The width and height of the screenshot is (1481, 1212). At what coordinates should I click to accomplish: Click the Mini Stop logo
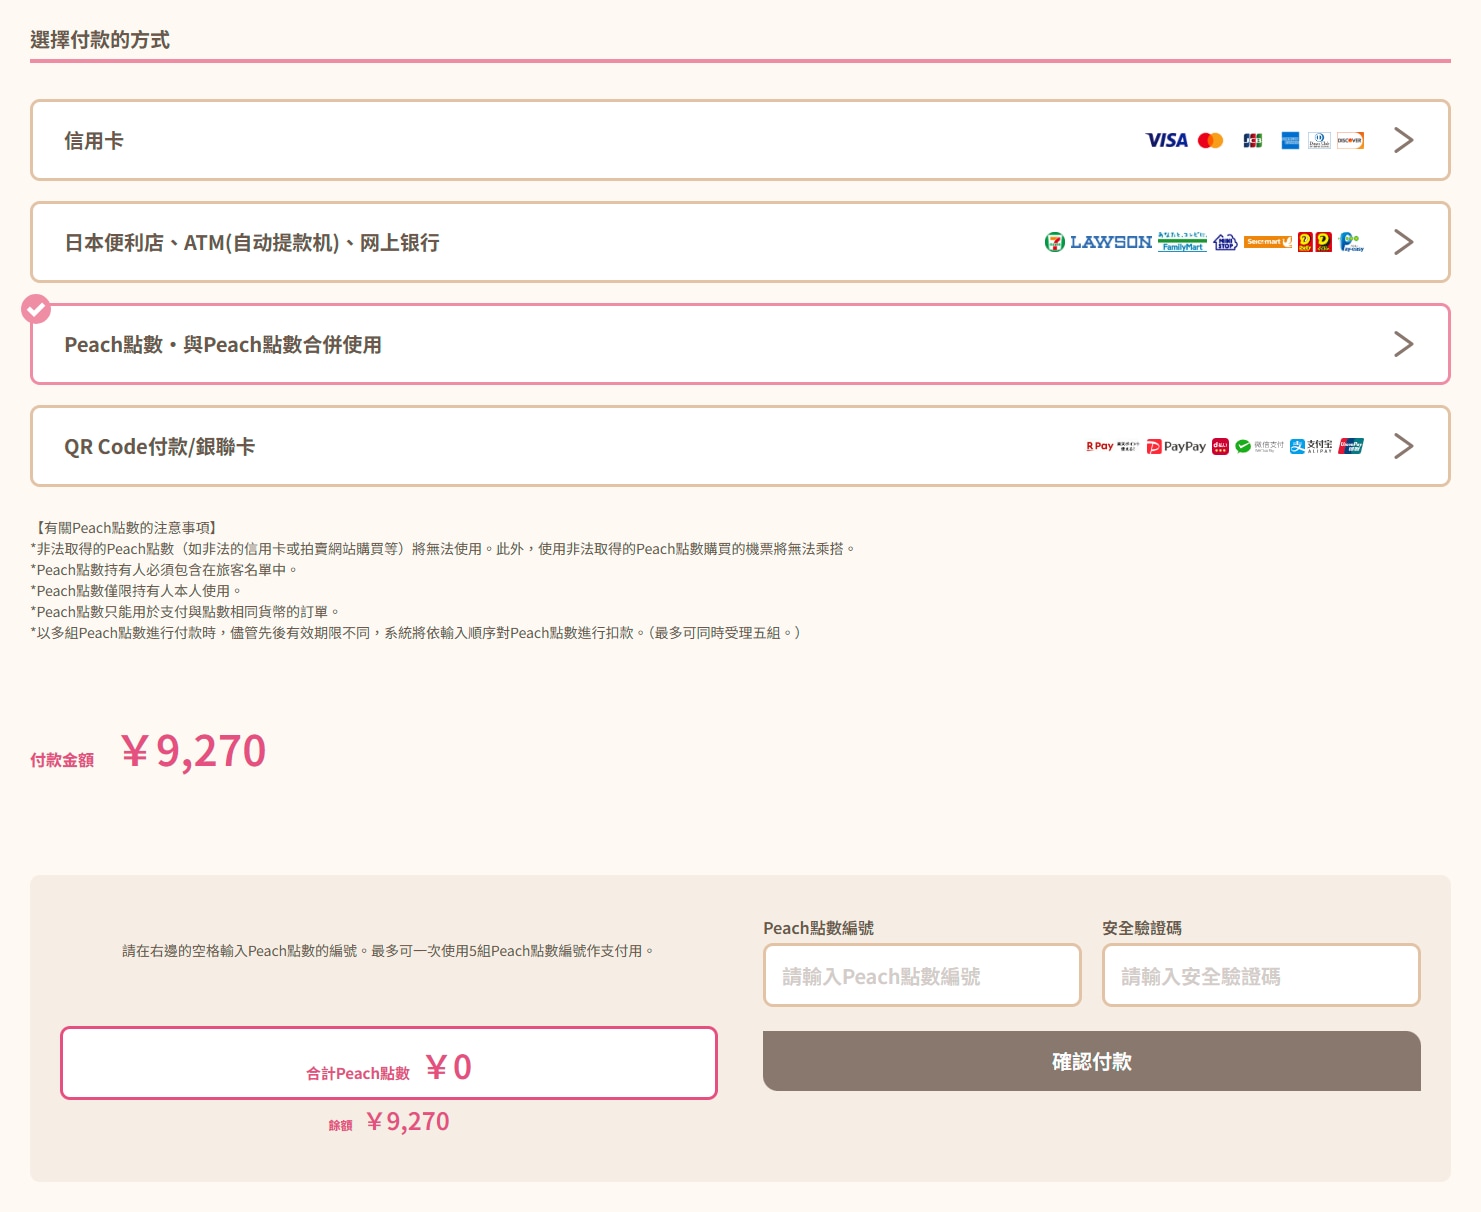[1225, 242]
